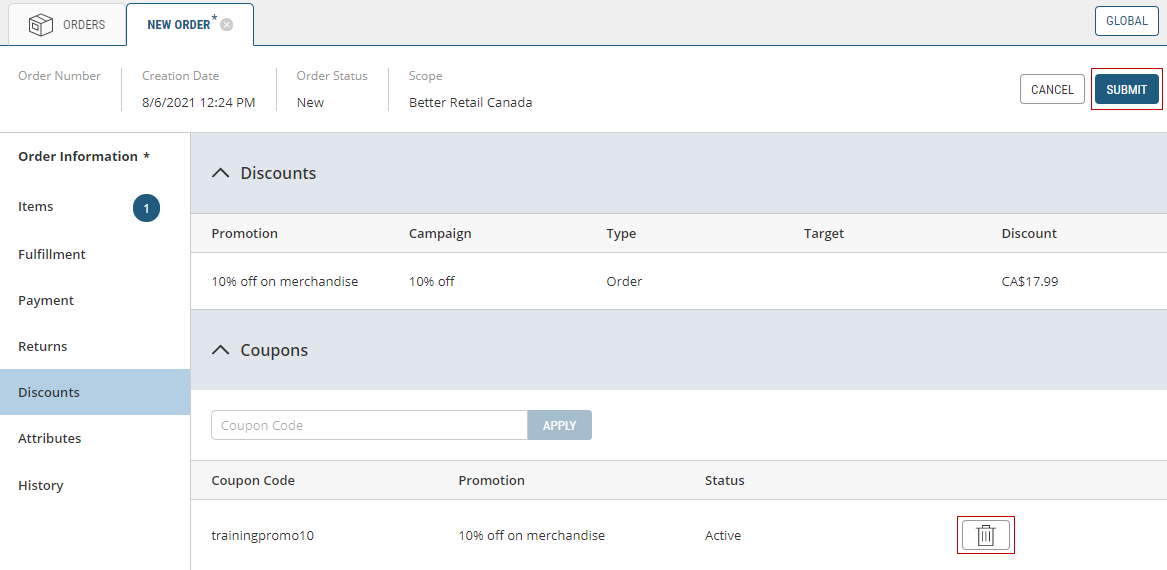Close the New Order tab

click(x=227, y=25)
